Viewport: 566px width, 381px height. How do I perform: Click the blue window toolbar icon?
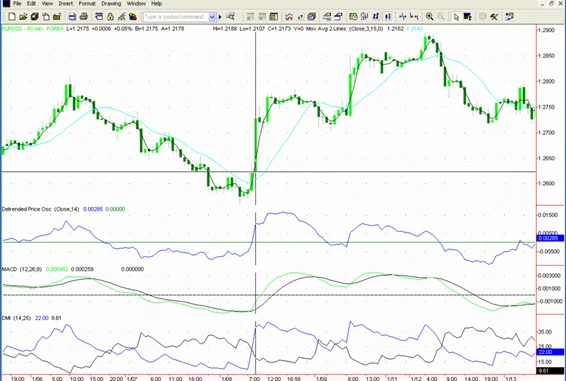point(99,17)
